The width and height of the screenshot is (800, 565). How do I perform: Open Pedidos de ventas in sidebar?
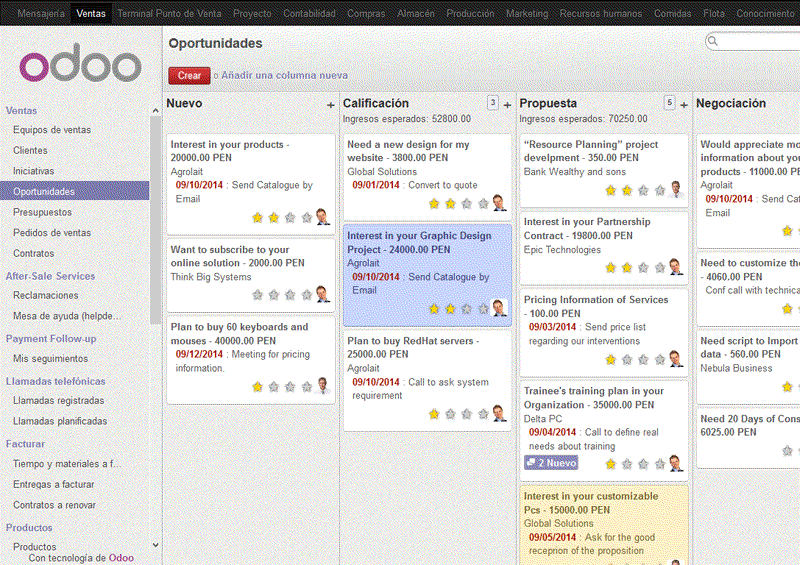tap(52, 232)
